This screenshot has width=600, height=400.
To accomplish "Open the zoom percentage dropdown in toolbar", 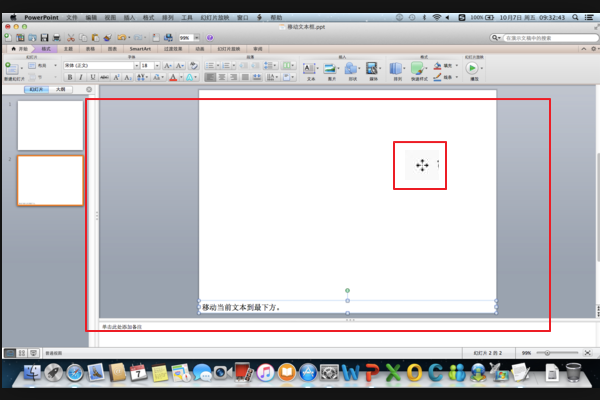I will pos(197,38).
